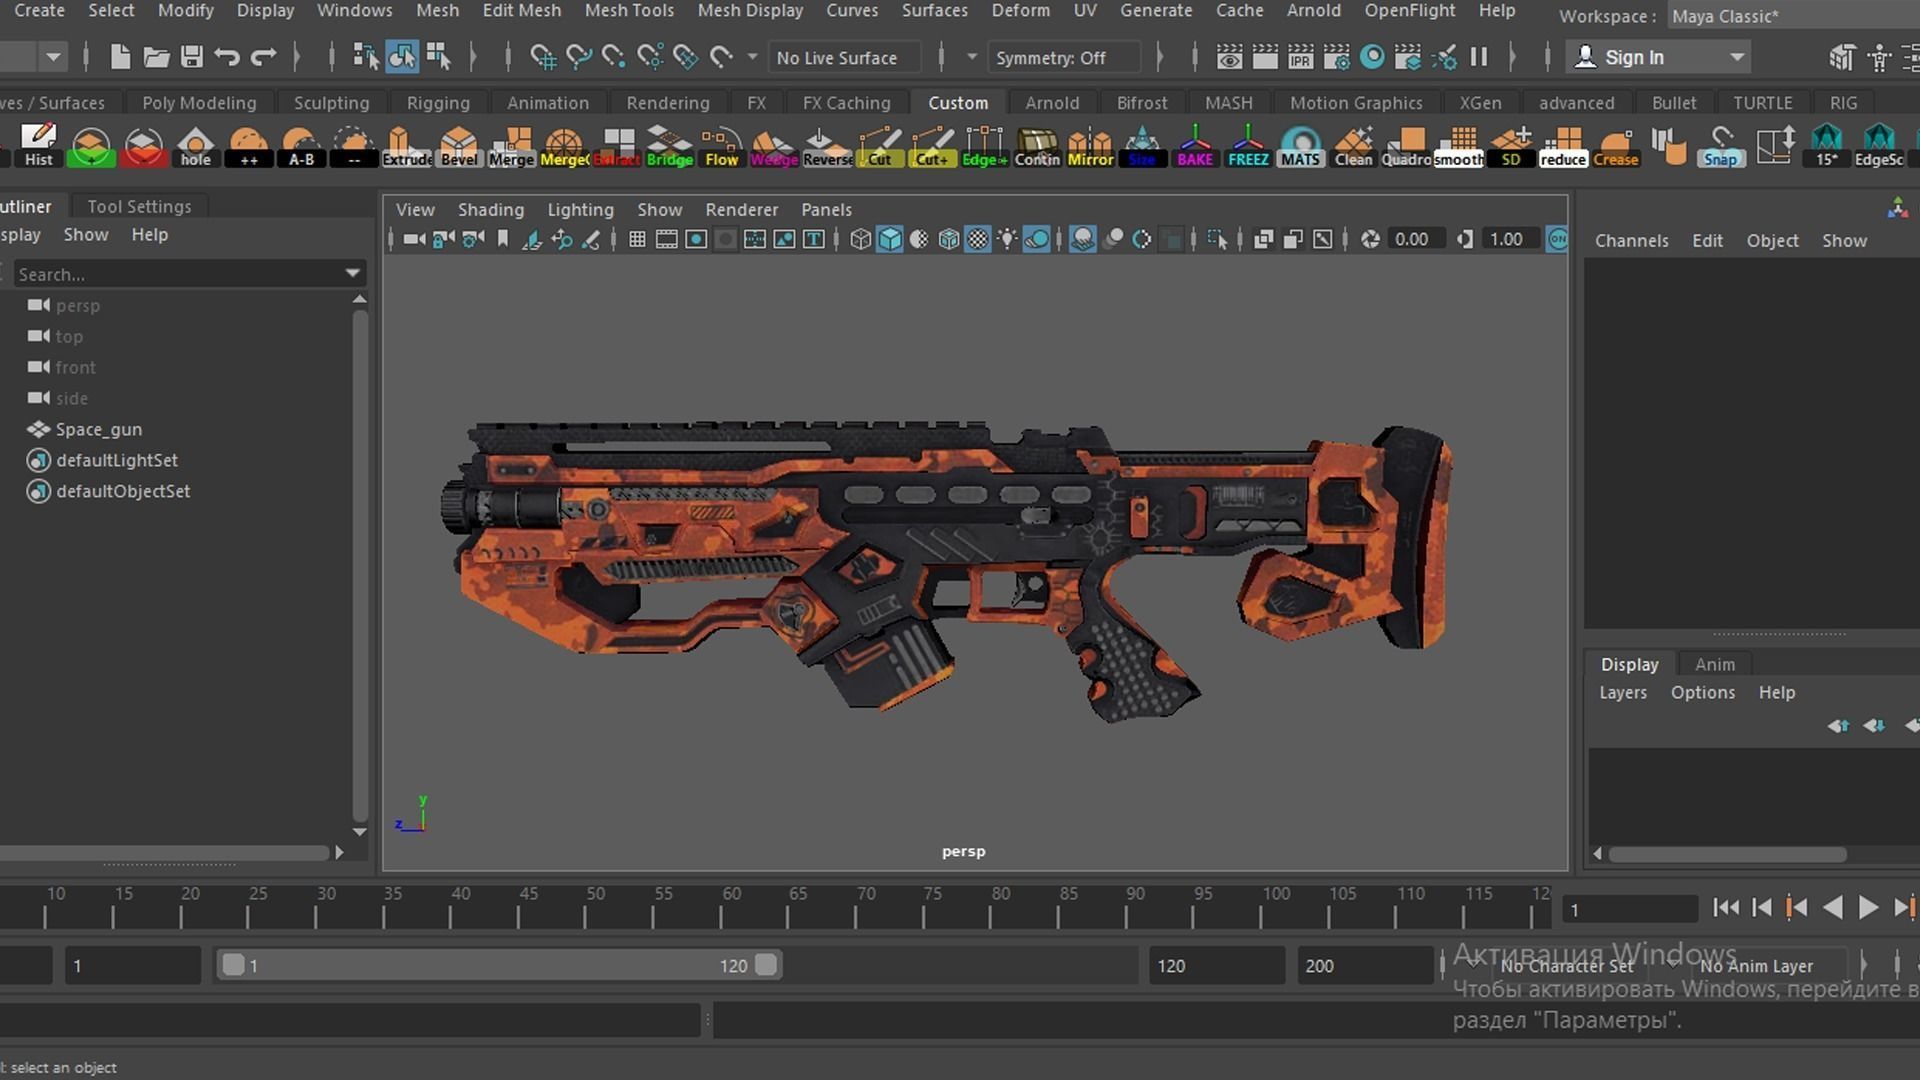Toggle use all lights bulb icon

(1008, 239)
